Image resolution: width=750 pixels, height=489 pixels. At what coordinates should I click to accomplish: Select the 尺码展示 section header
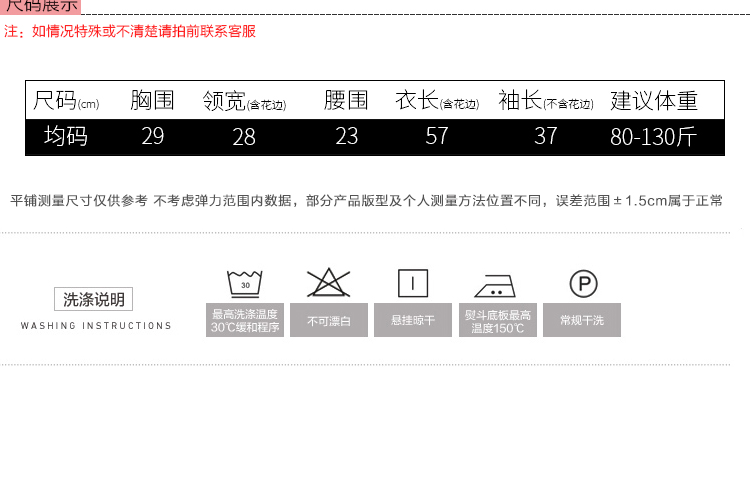(40, 6)
